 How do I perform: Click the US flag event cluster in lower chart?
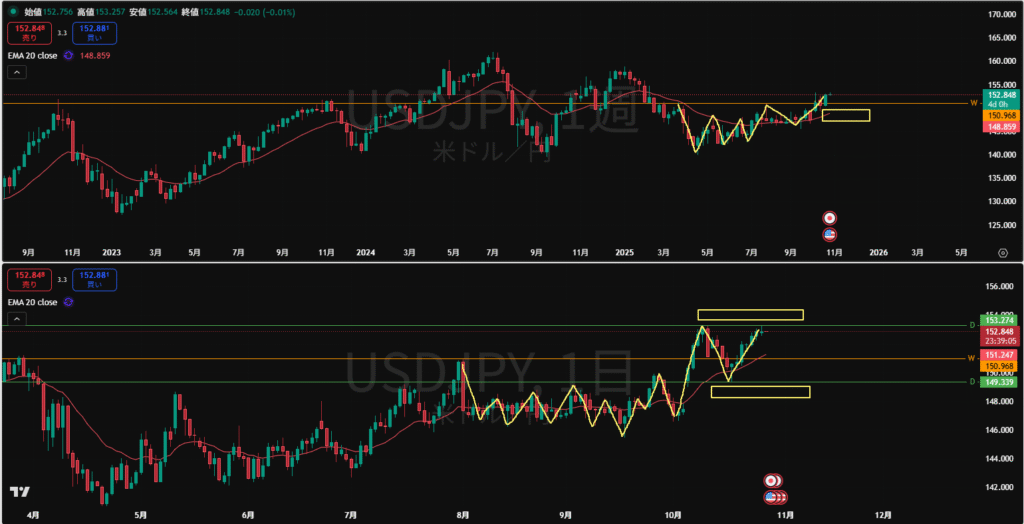pyautogui.click(x=773, y=497)
